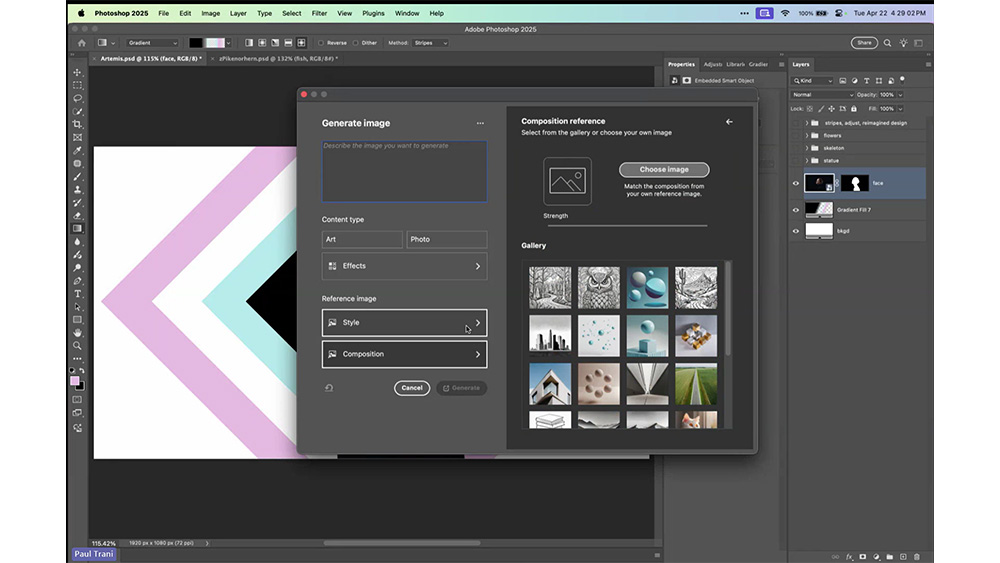Select the Rectangular Marquee tool

pyautogui.click(x=77, y=85)
